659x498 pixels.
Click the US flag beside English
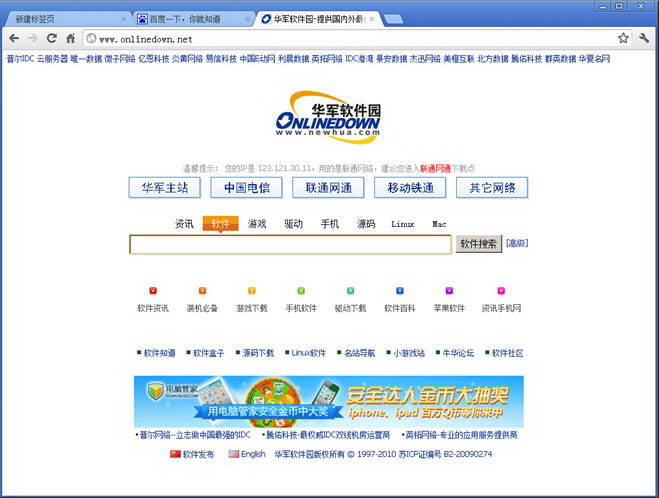[234, 454]
